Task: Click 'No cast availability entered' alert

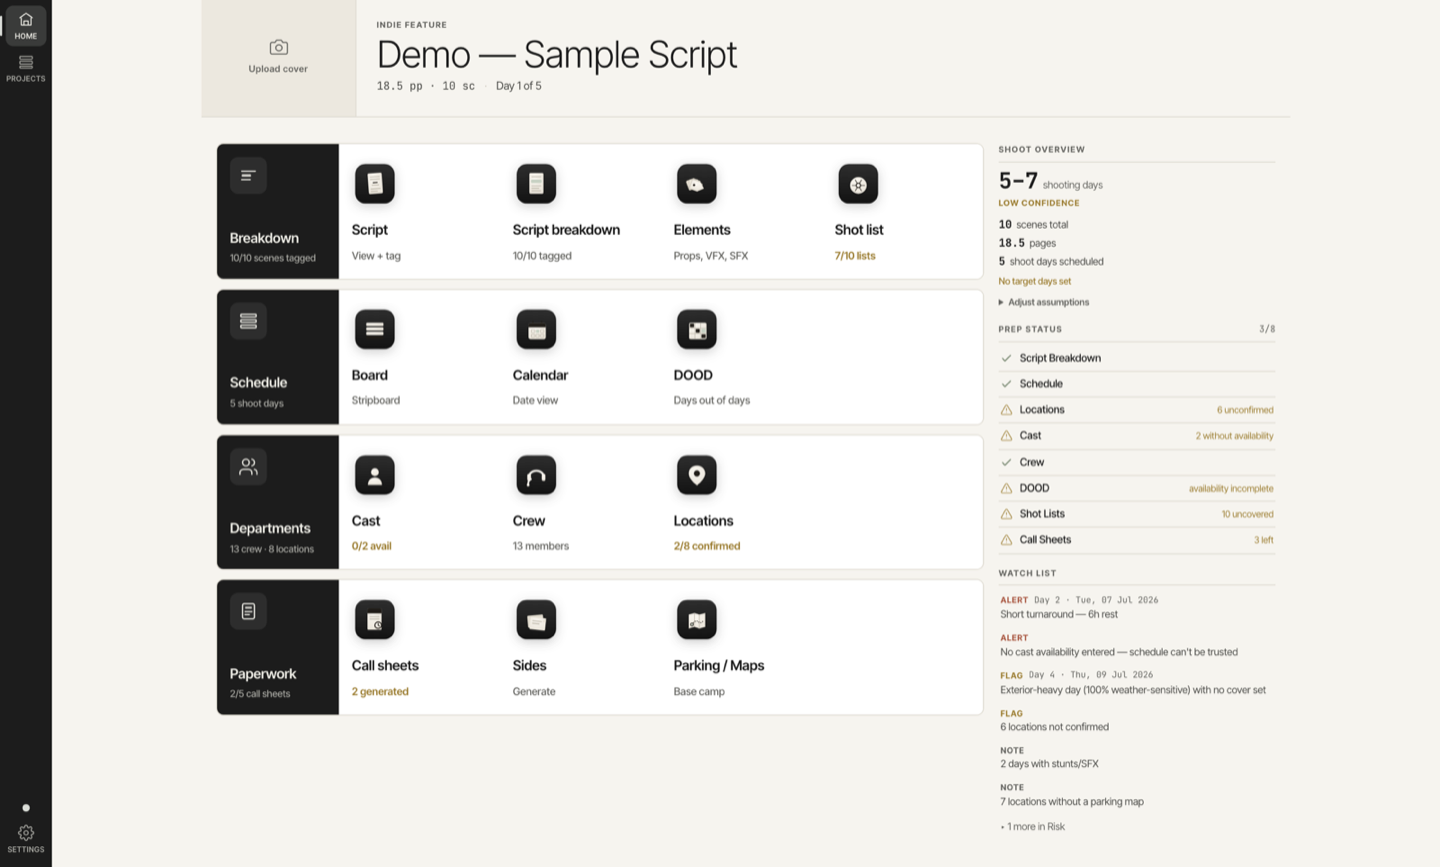Action: coord(1119,652)
